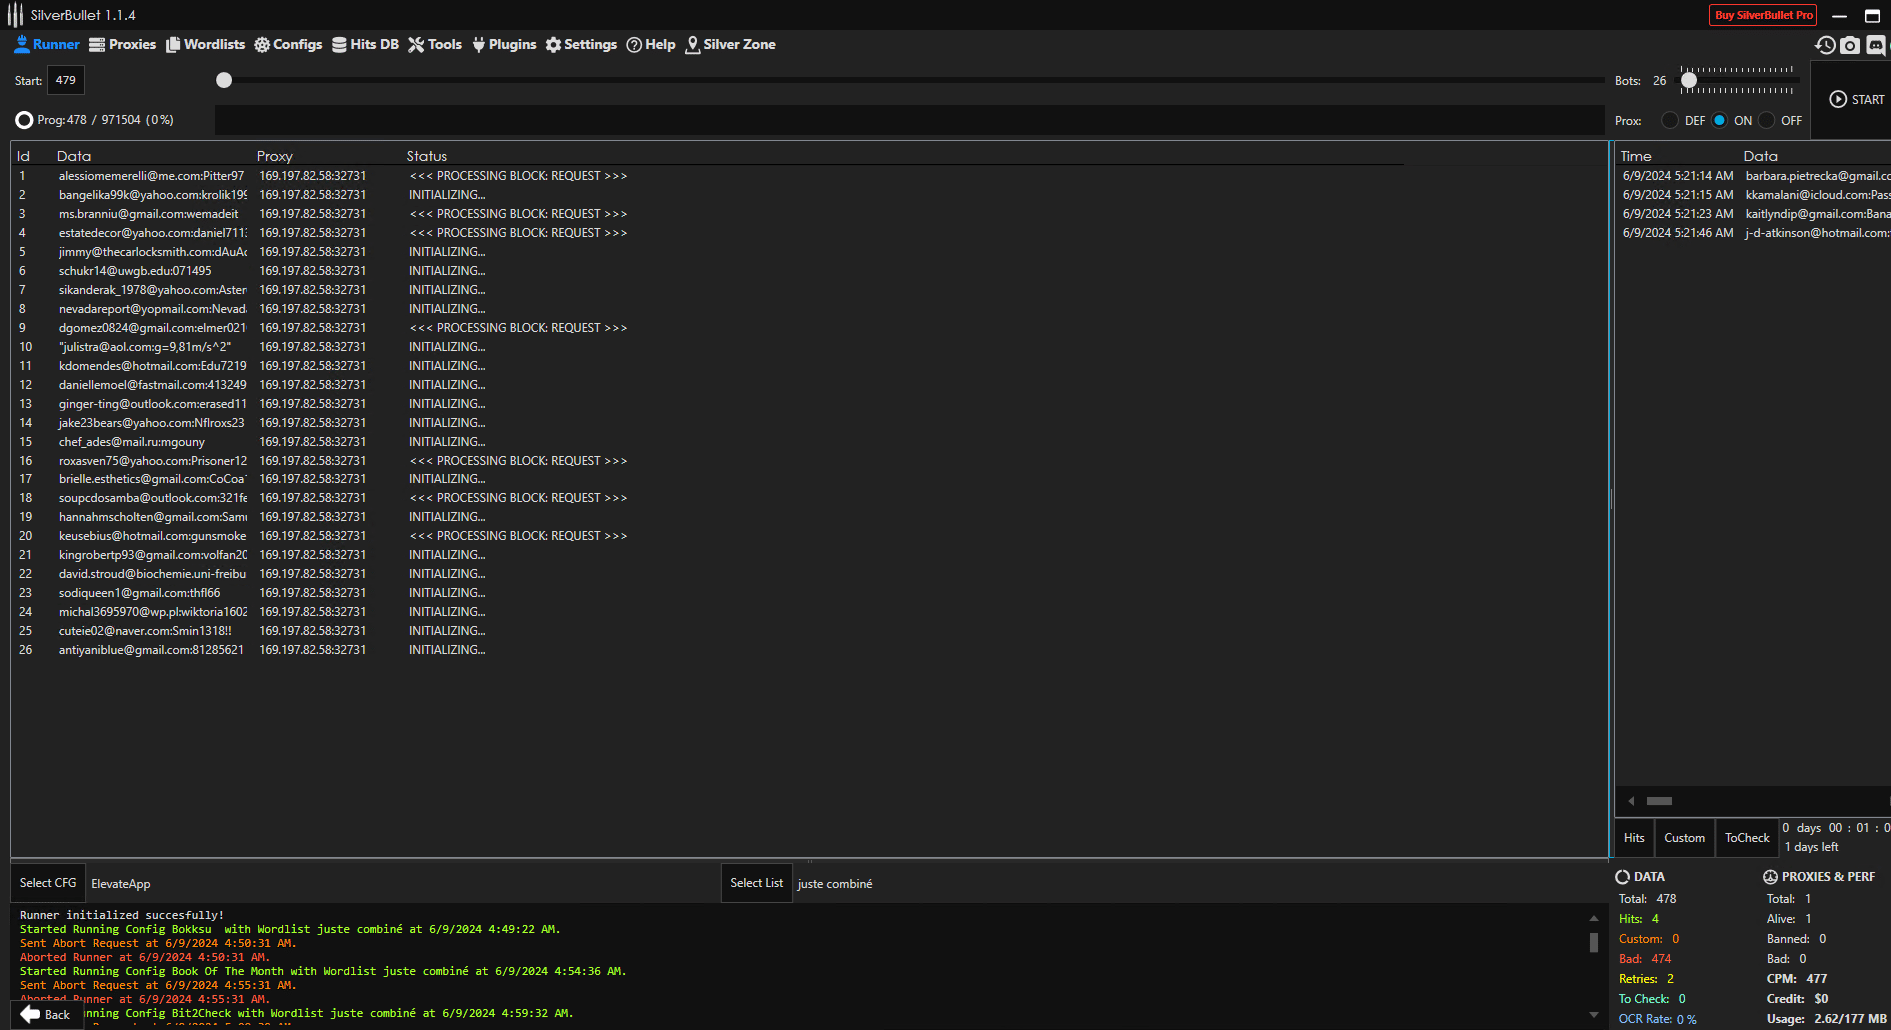The image size is (1891, 1030).
Task: Open the Discord icon link
Action: coord(1876,45)
